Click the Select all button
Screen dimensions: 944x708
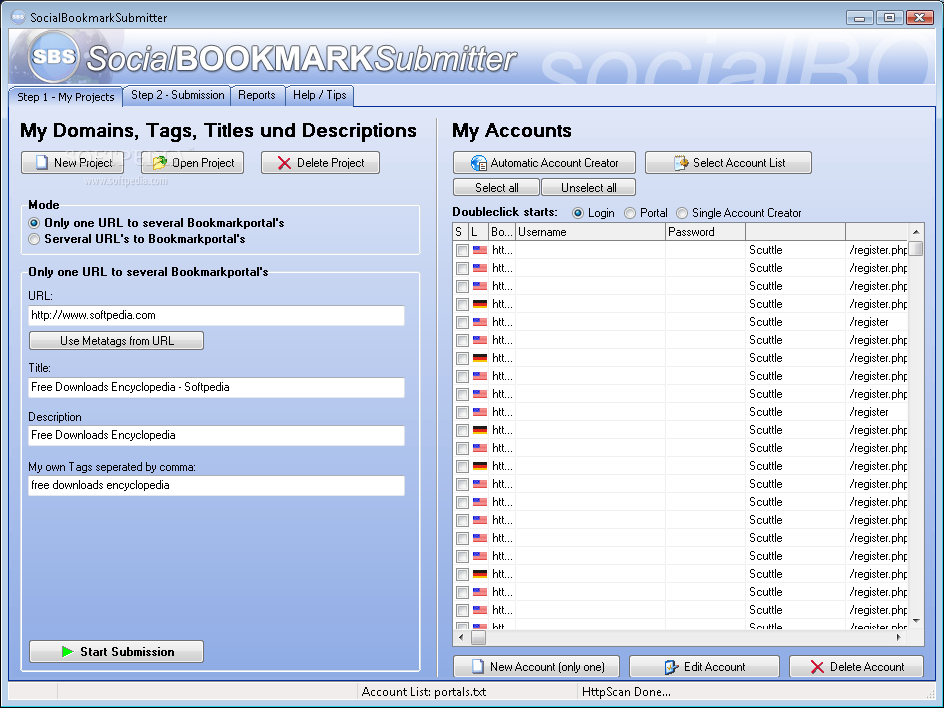point(496,188)
